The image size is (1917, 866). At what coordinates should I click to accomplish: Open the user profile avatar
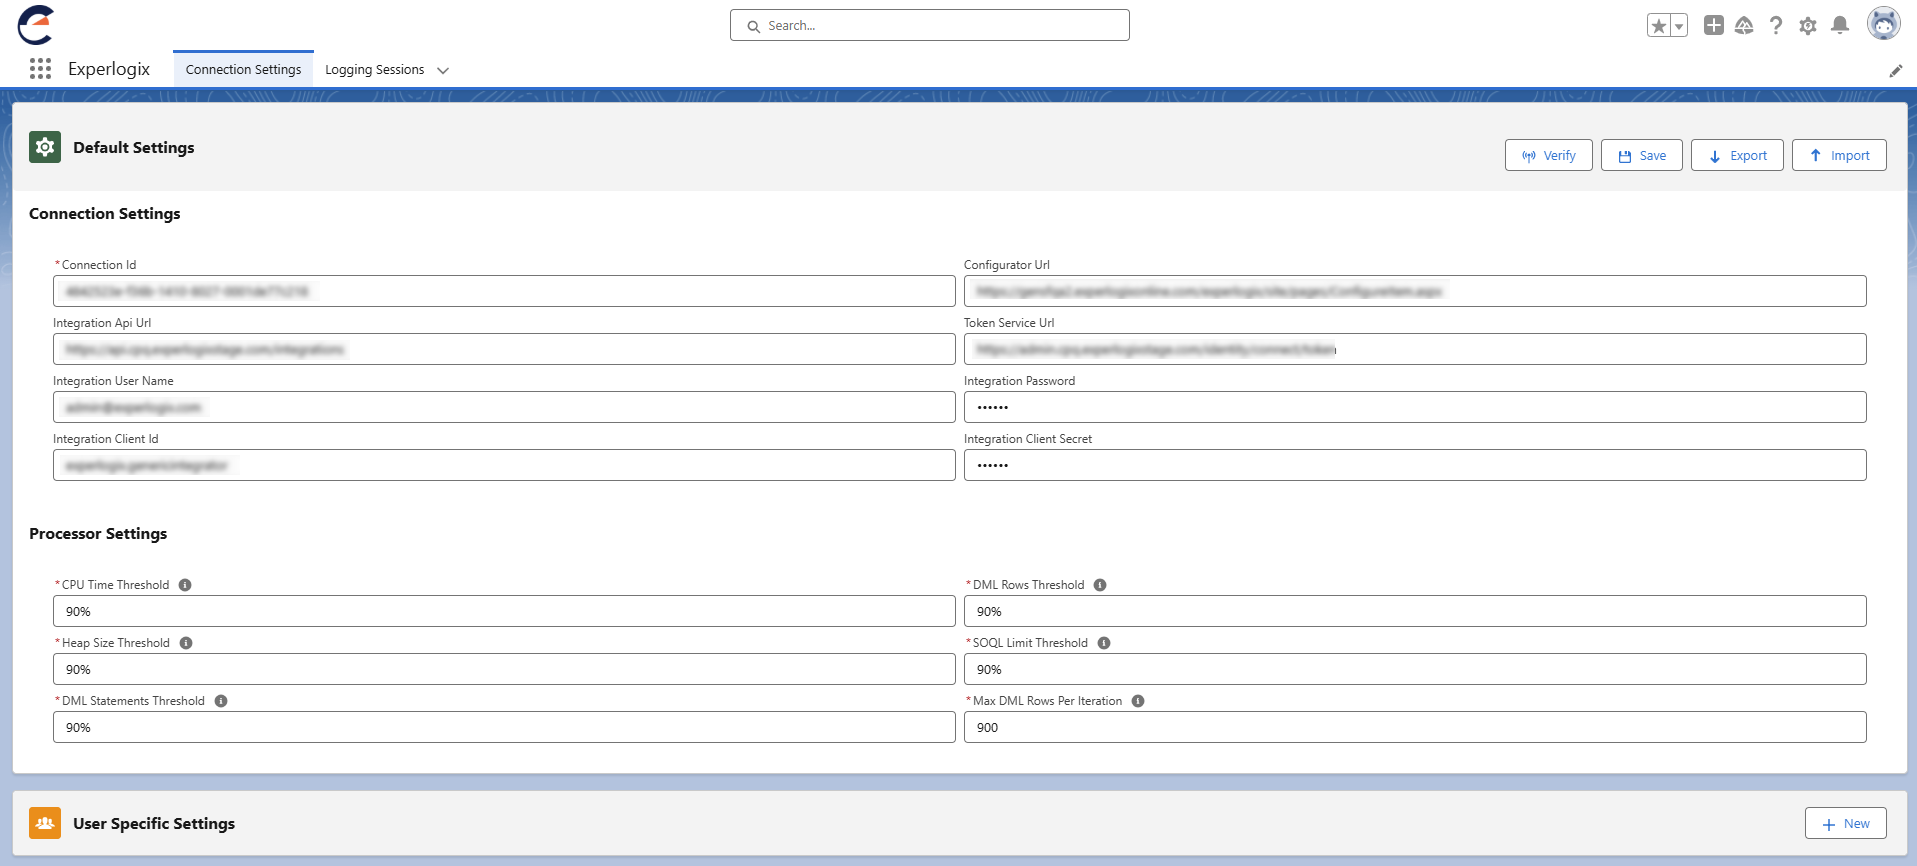[1884, 25]
